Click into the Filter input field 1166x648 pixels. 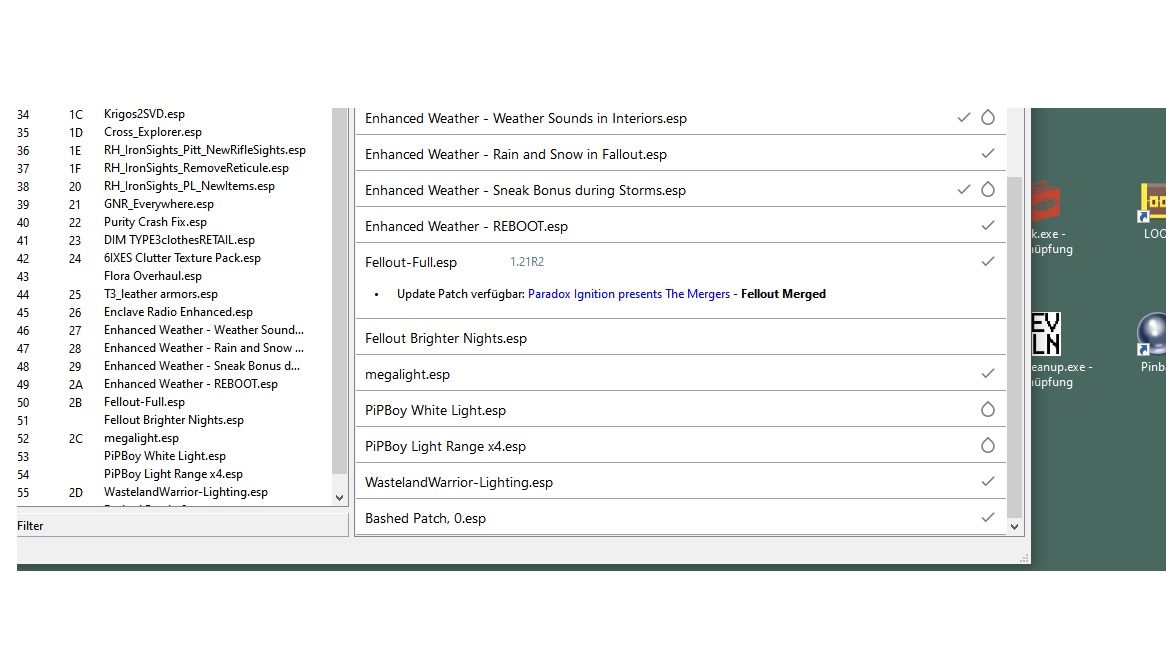(x=182, y=526)
